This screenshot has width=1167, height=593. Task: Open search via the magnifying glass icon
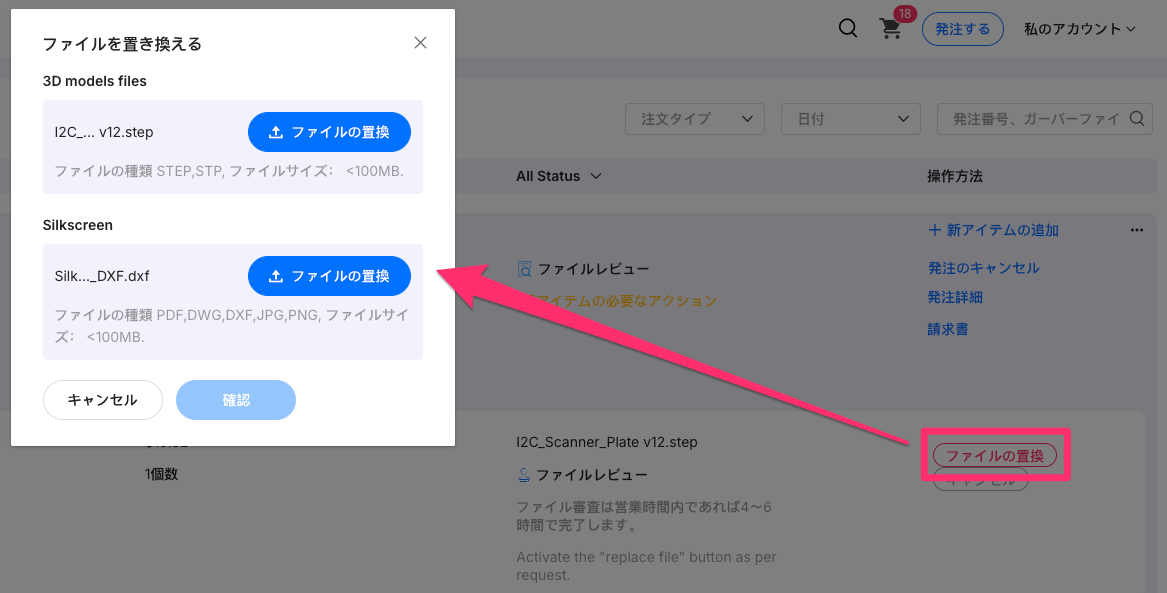848,29
